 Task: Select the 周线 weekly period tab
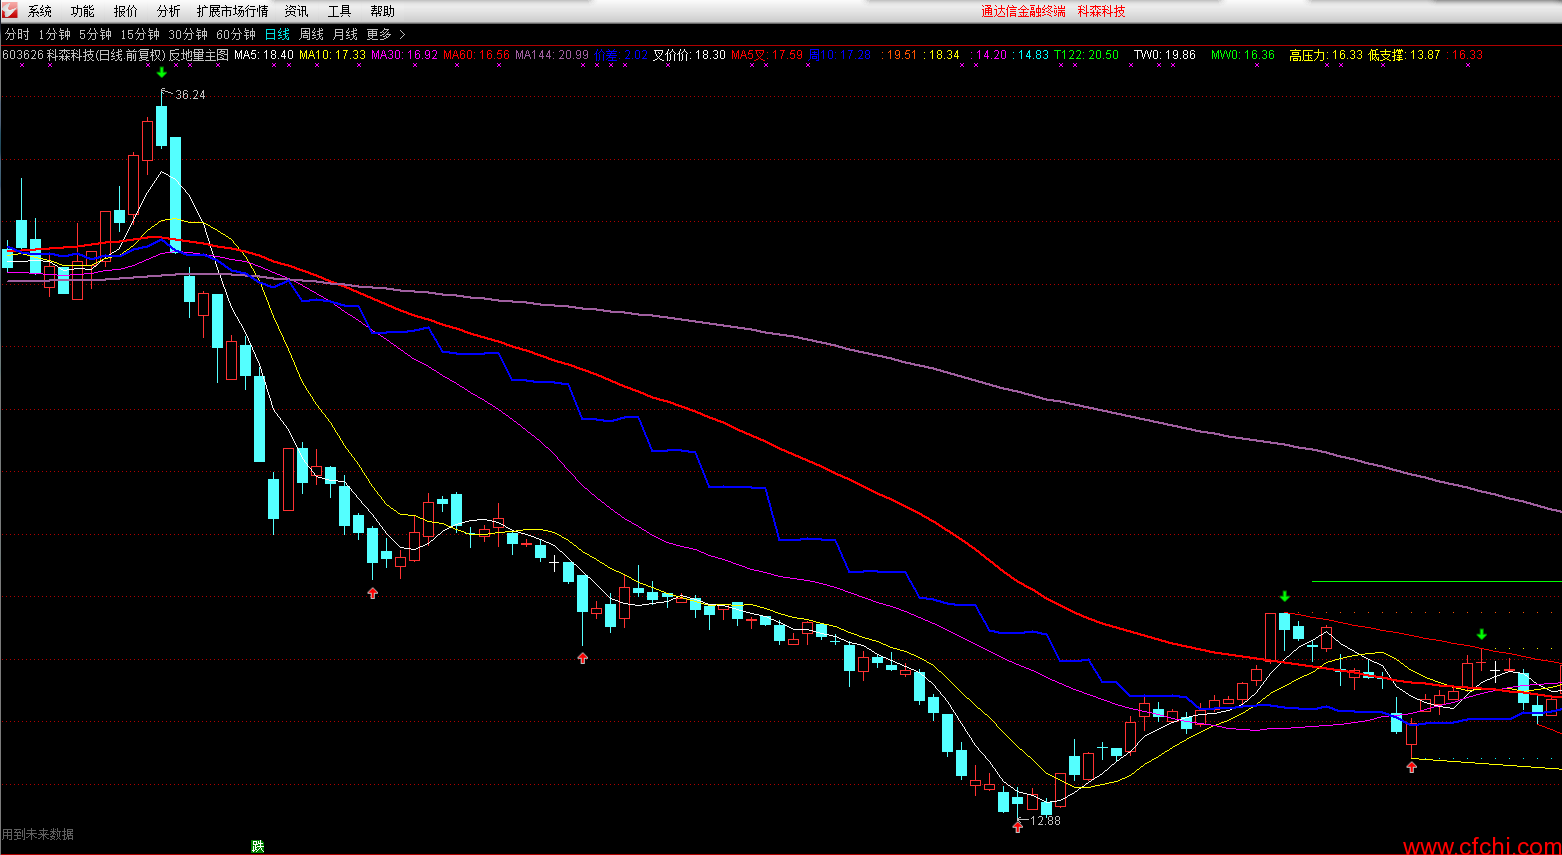(312, 35)
